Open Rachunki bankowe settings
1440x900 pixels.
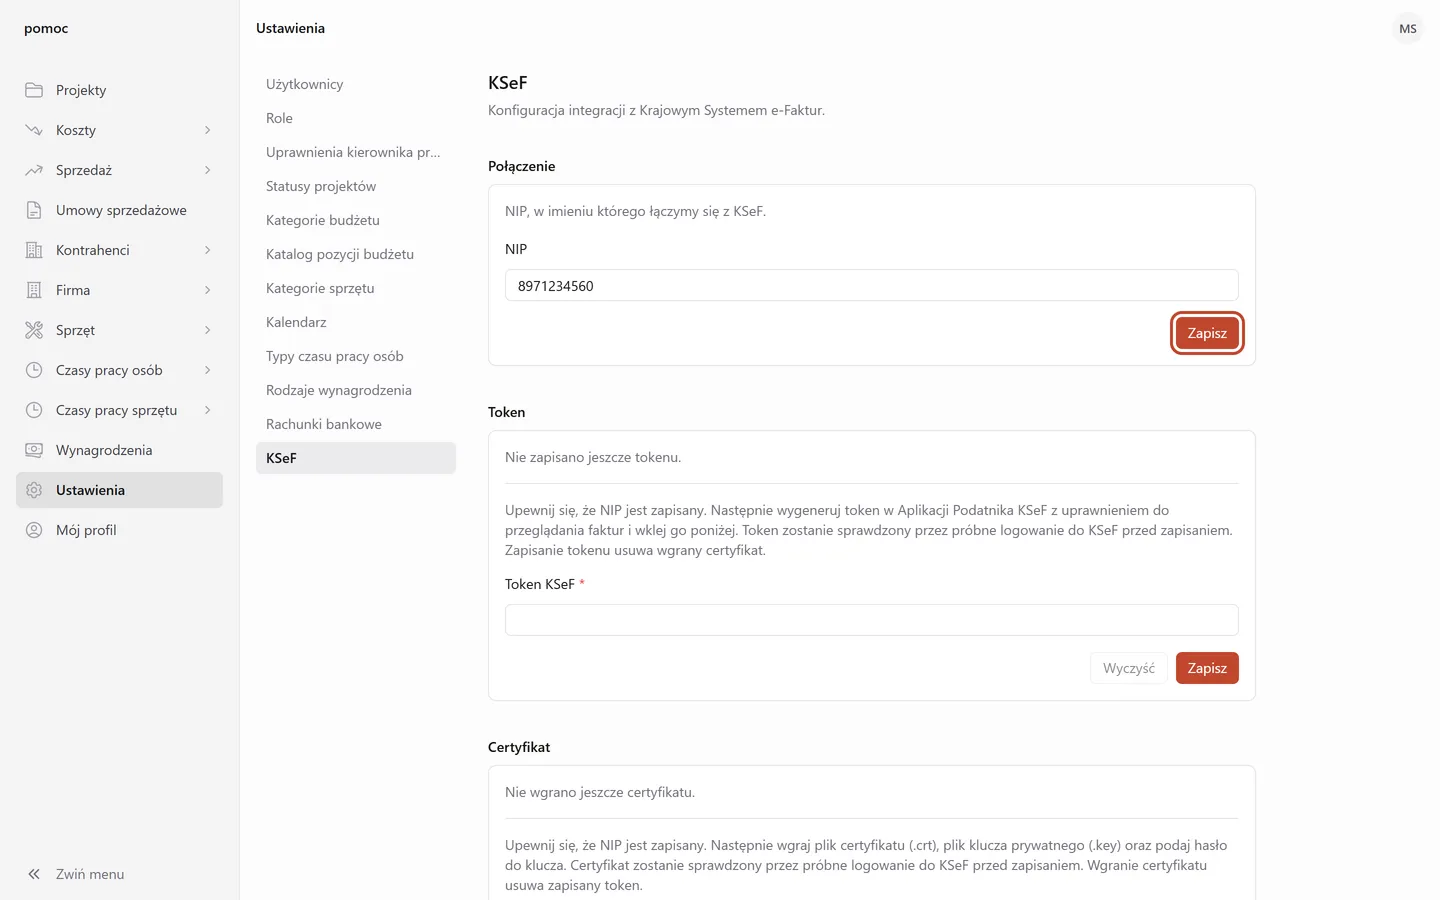pos(356,424)
